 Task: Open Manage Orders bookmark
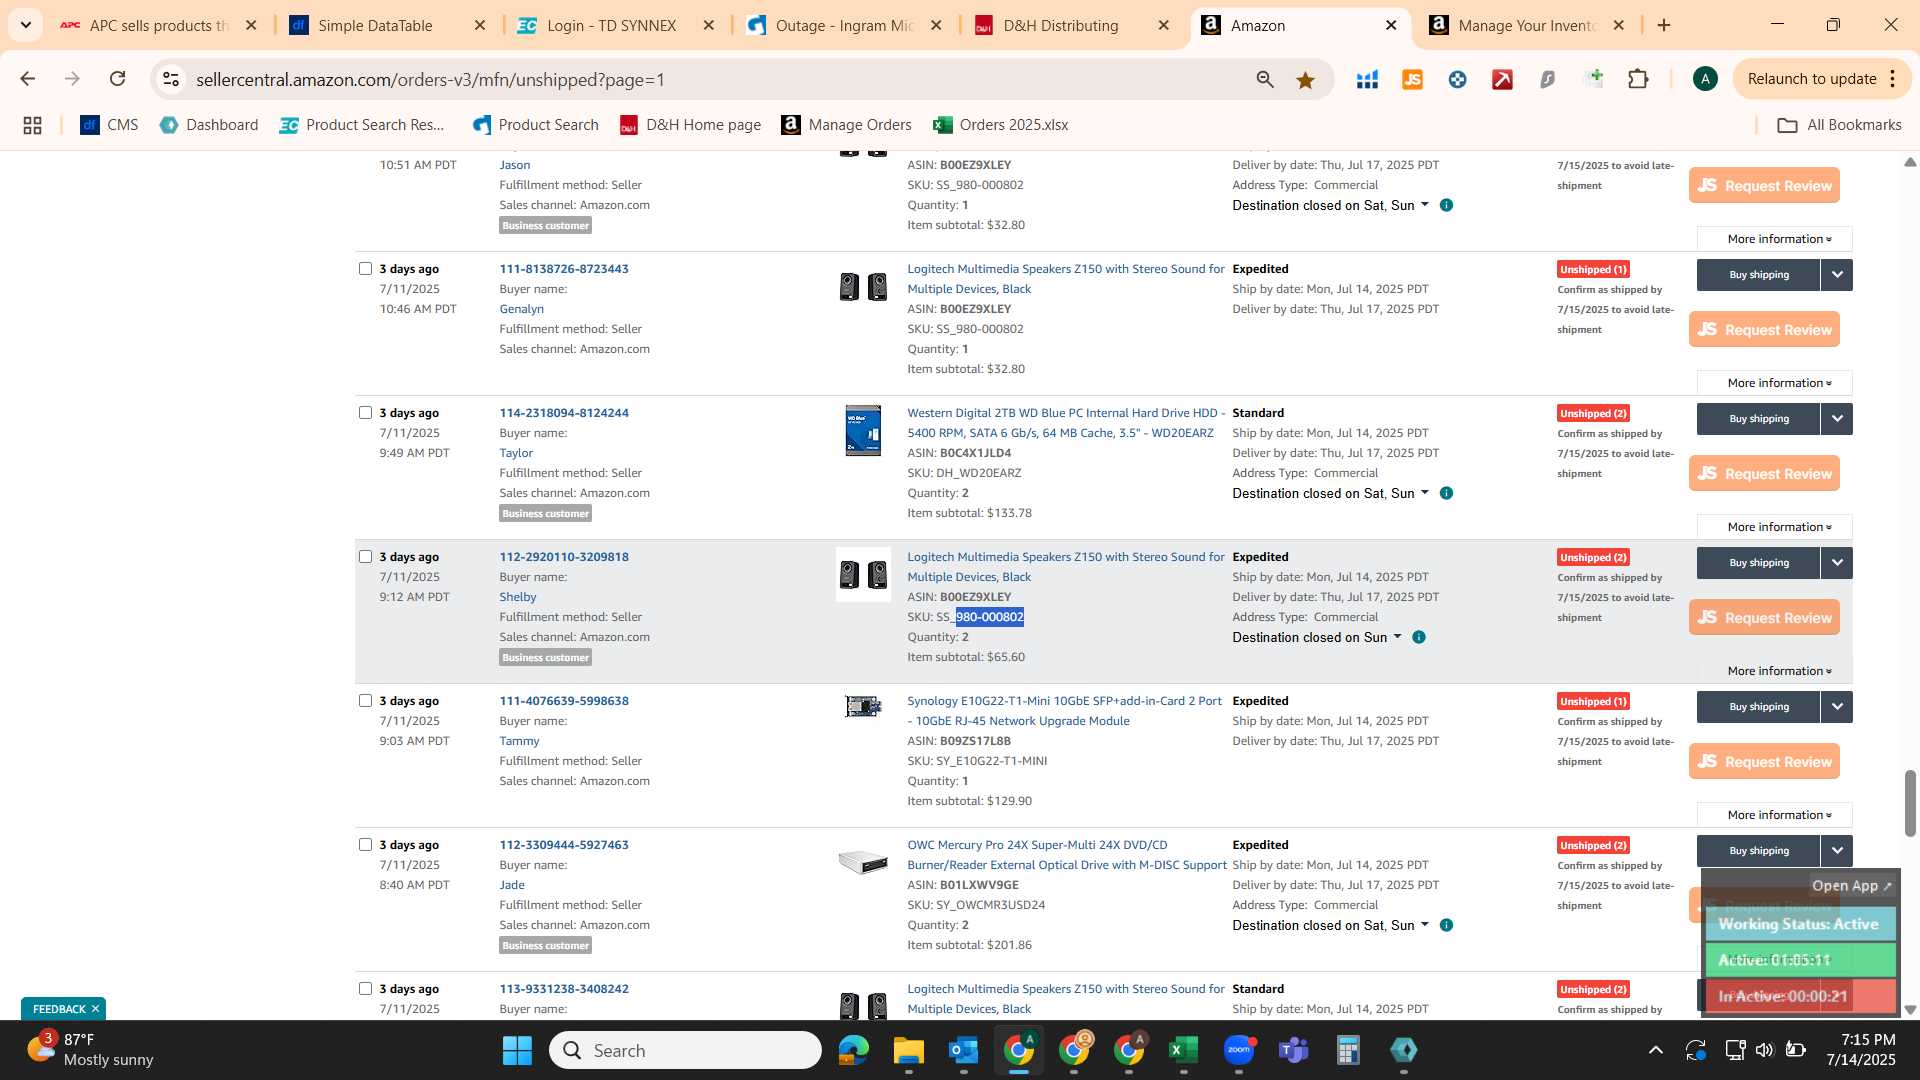pos(846,125)
